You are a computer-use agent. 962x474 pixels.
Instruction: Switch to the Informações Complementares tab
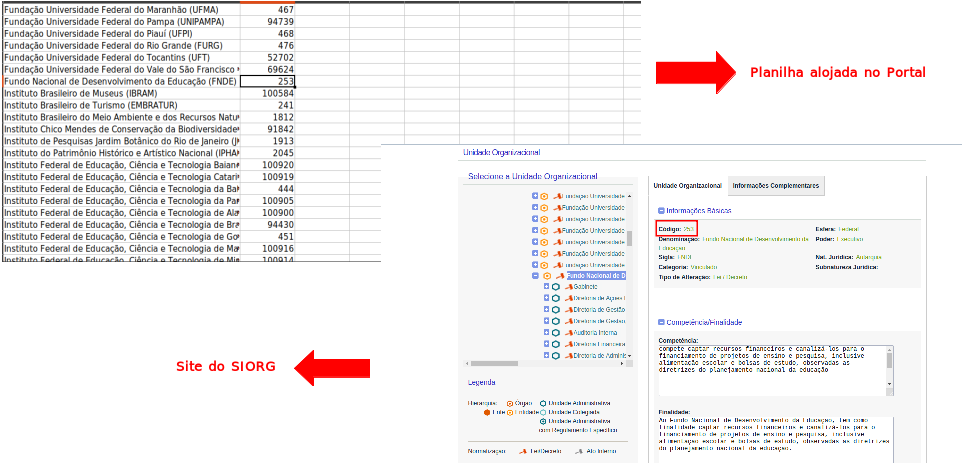(776, 186)
